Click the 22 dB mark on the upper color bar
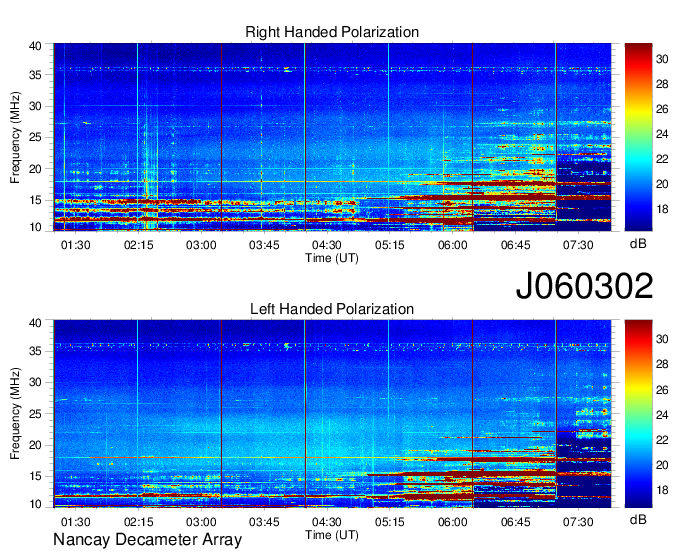The image size is (680, 552). coord(662,159)
